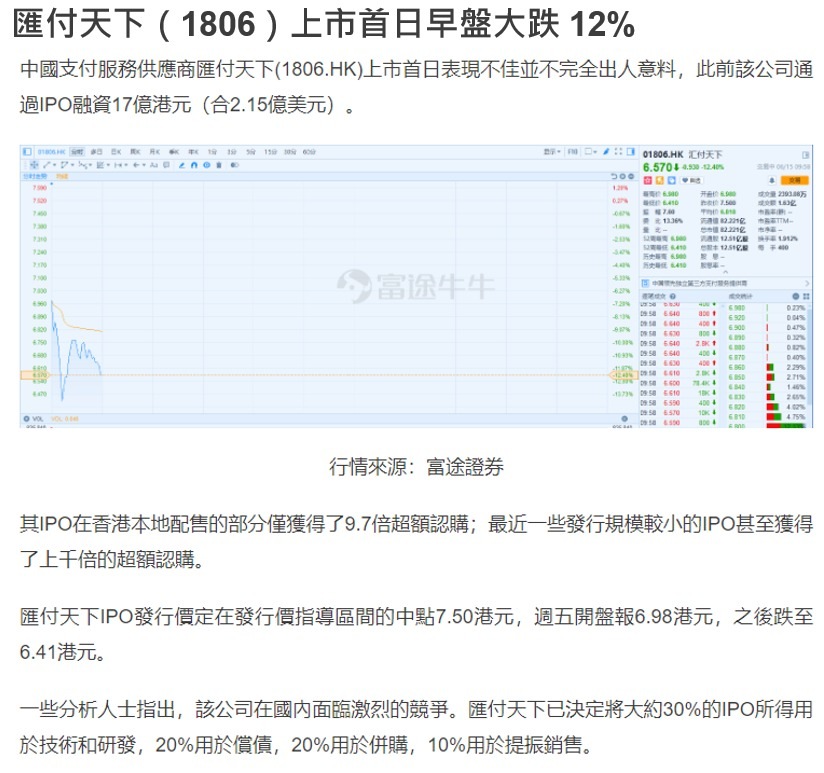Enter fullscreen mode for the chart
Screen dimensions: 824x773
618,152
